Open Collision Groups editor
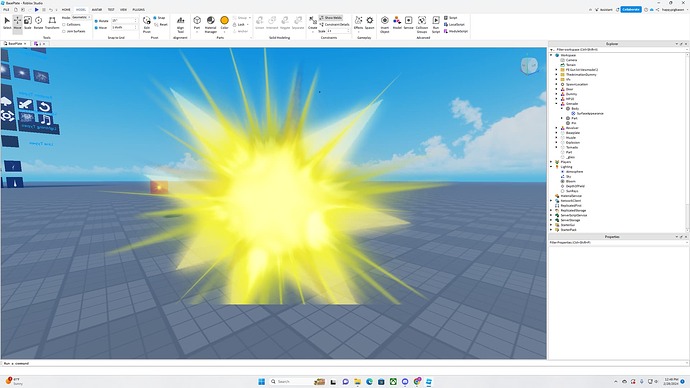690x388 pixels. (x=422, y=25)
